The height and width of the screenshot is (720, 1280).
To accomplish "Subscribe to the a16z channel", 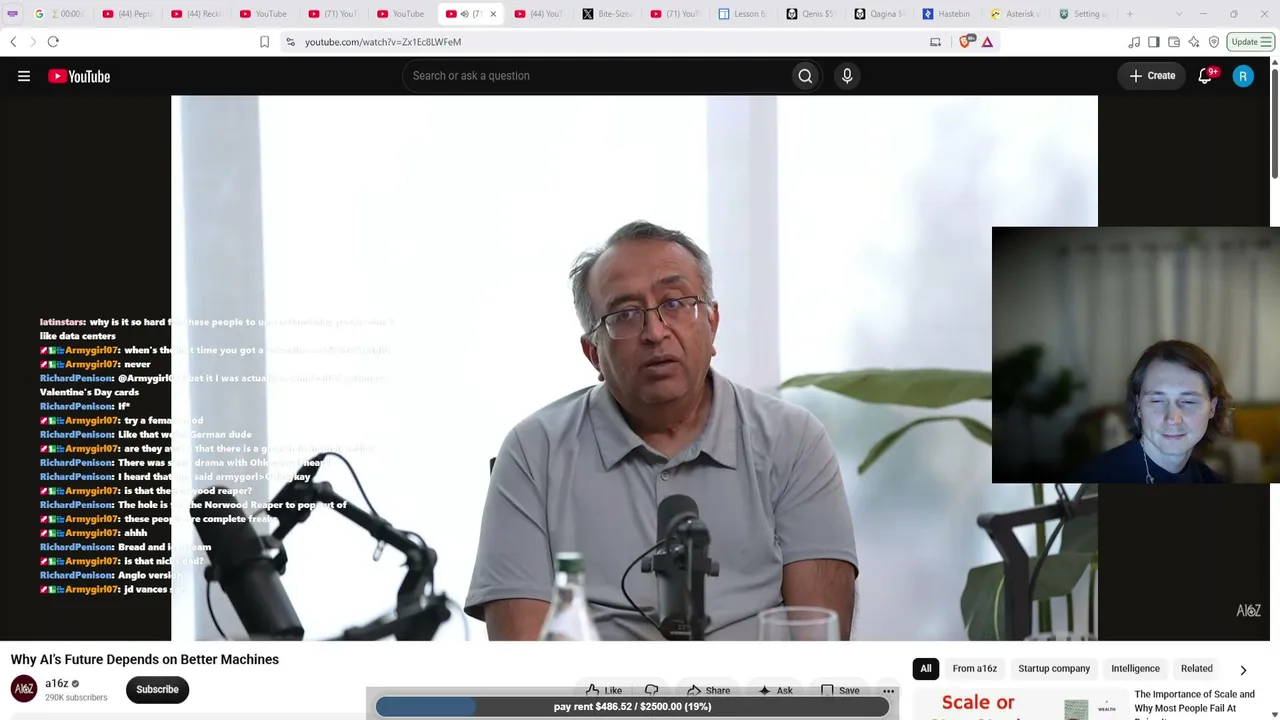I will 157,689.
